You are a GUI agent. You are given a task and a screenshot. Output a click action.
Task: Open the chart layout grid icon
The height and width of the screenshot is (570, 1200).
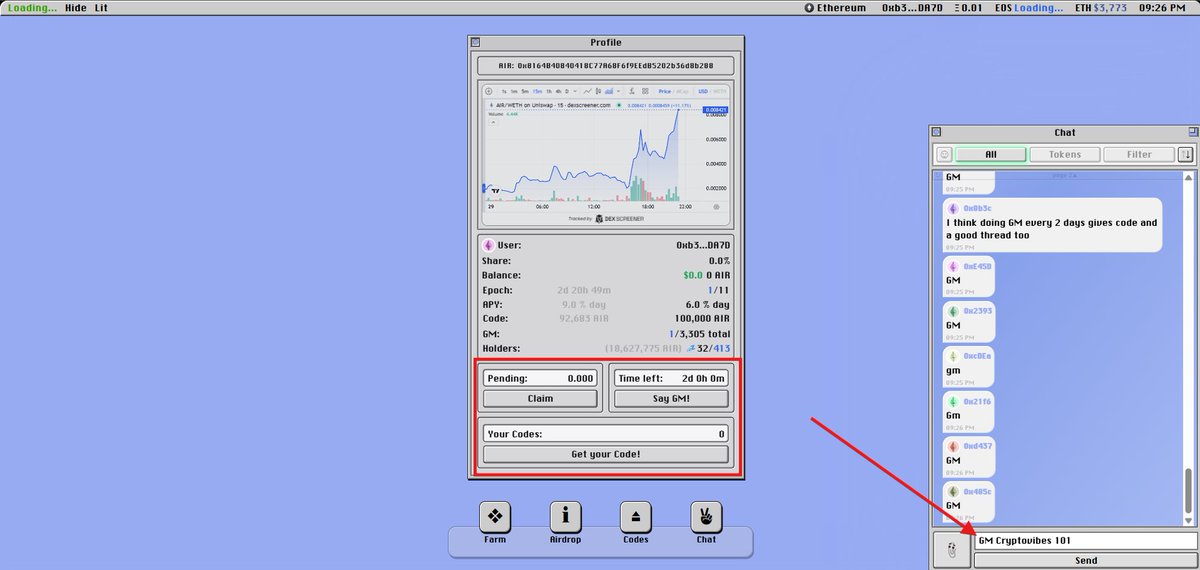(645, 91)
